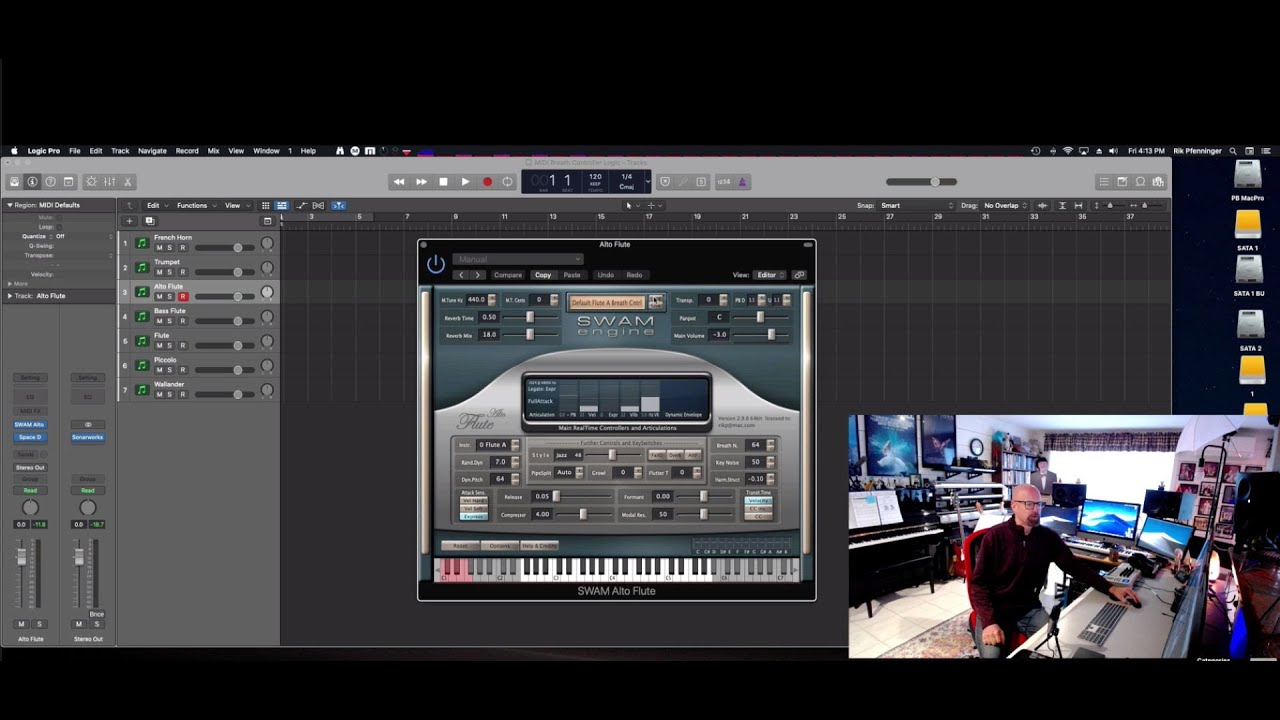Select Velocity transition time option
The image size is (1280, 720).
click(759, 500)
